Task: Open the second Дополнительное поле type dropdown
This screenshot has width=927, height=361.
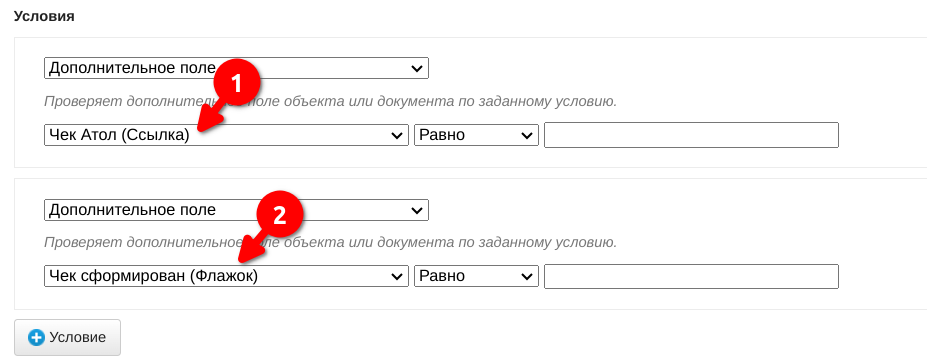Action: coord(236,210)
